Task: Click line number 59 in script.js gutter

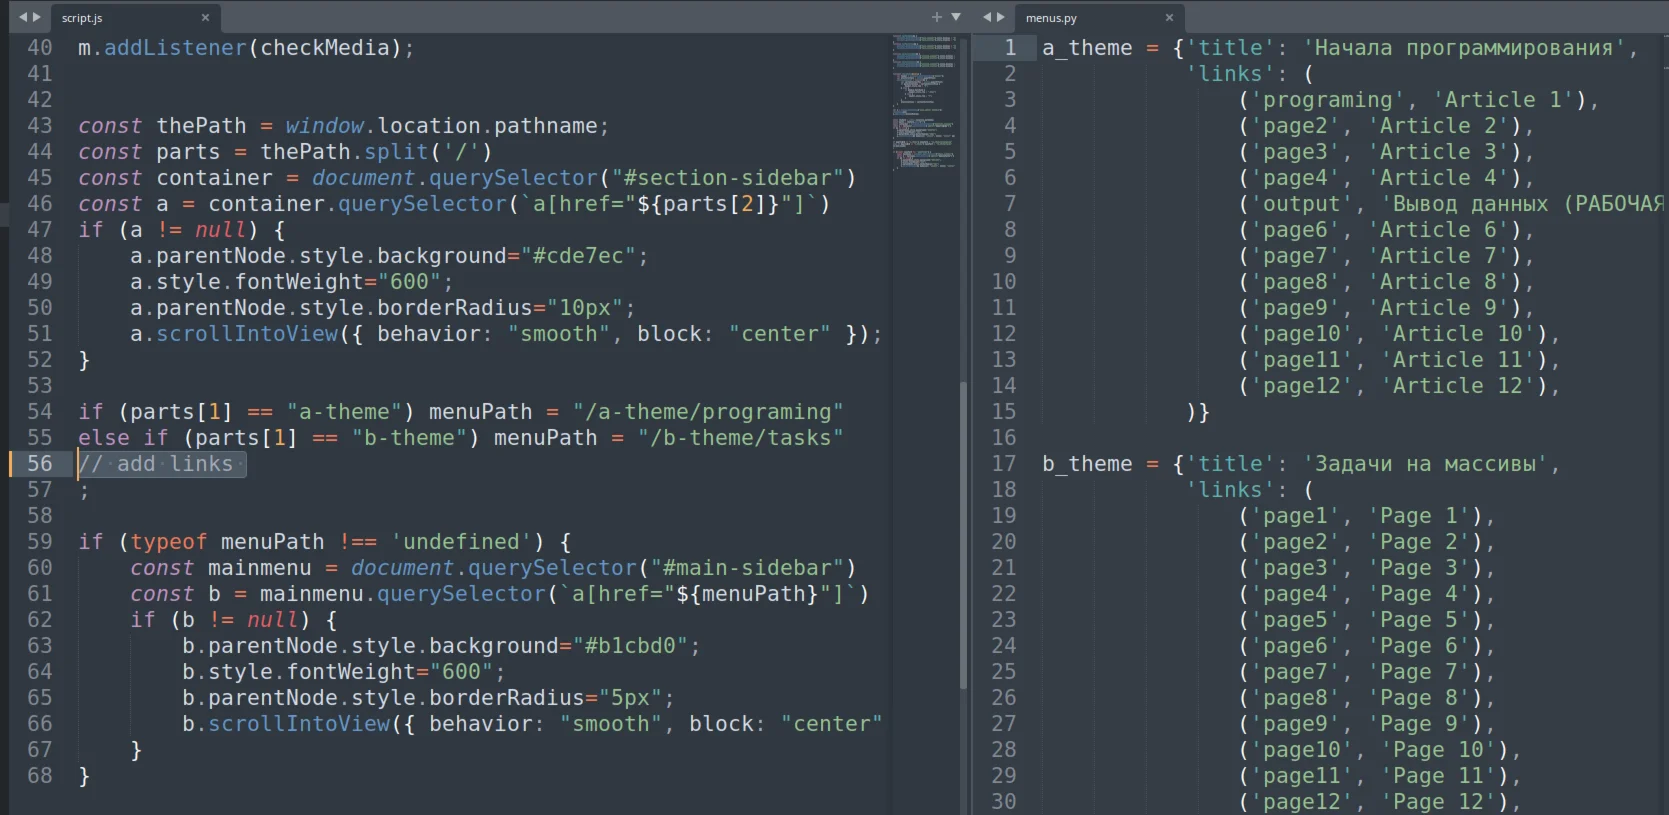Action: 40,542
